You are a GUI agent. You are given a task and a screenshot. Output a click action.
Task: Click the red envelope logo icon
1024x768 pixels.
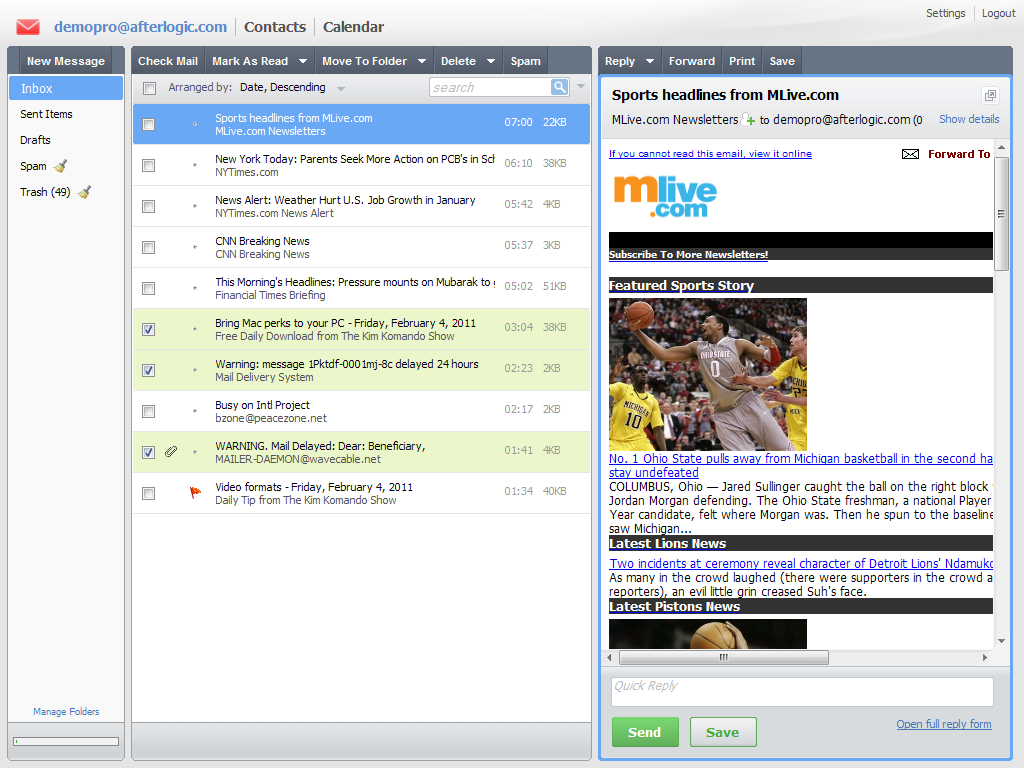coord(28,27)
